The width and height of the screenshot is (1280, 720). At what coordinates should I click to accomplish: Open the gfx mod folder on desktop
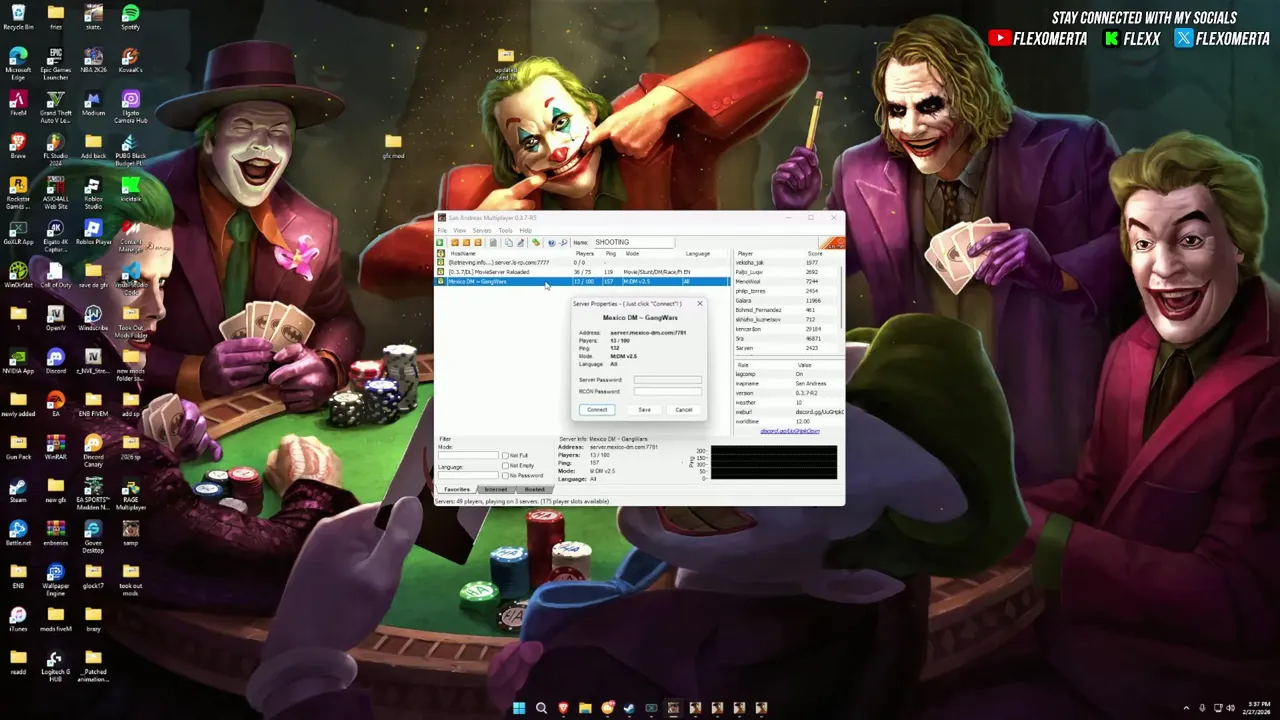393,147
